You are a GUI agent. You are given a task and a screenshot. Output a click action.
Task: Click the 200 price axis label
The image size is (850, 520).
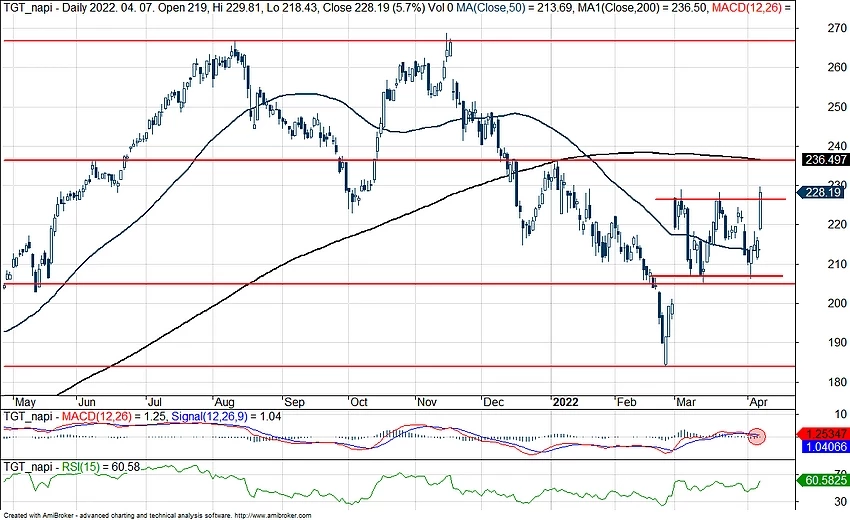point(836,303)
